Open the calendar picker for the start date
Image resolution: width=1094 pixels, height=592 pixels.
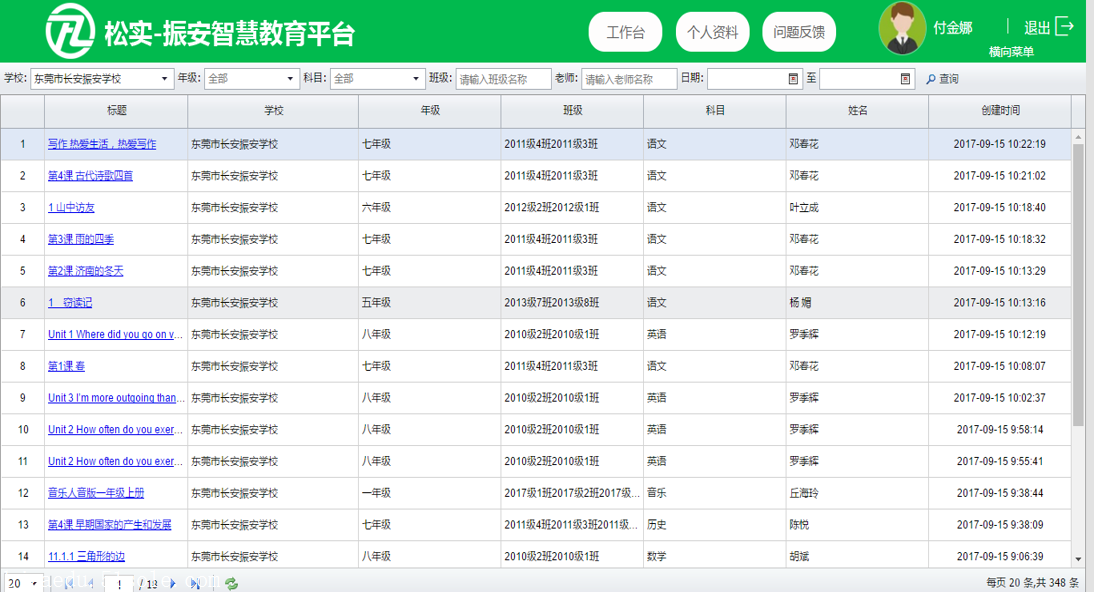(793, 77)
